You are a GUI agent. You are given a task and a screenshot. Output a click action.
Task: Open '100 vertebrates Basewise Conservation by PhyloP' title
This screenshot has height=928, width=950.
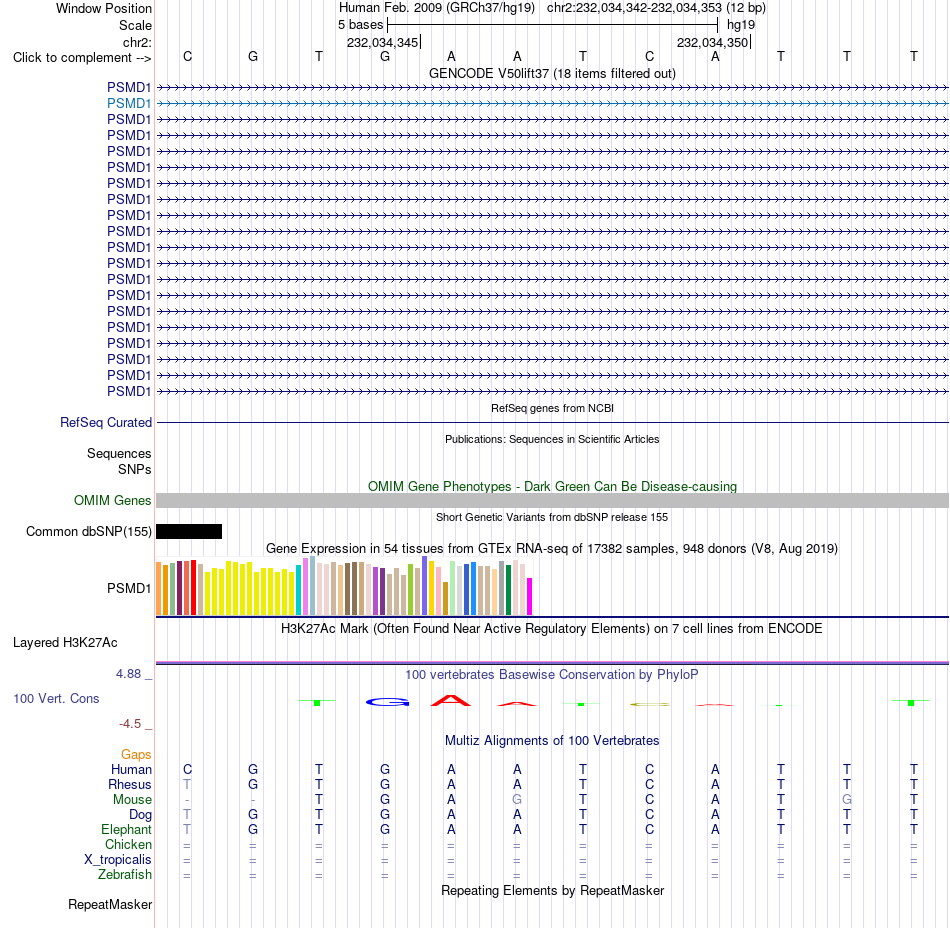pyautogui.click(x=552, y=675)
